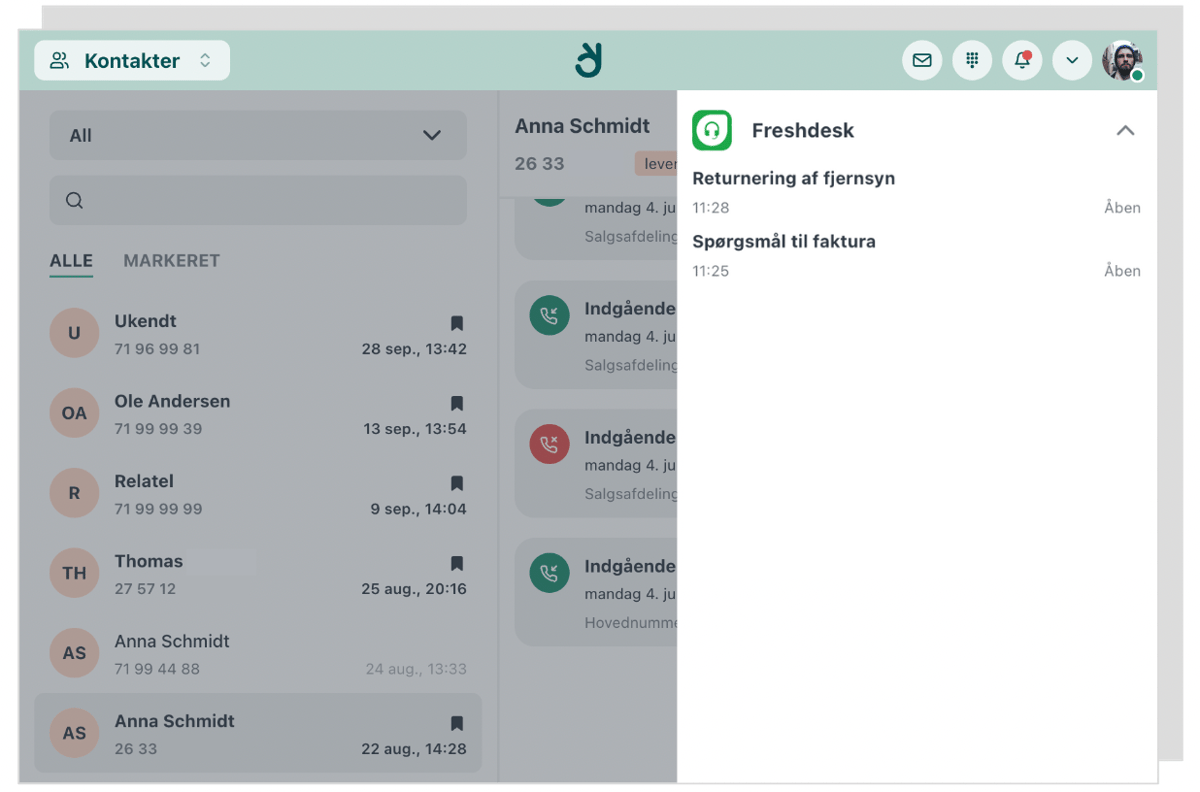Click the Freshdesk headset icon
The height and width of the screenshot is (792, 1200).
click(x=711, y=130)
